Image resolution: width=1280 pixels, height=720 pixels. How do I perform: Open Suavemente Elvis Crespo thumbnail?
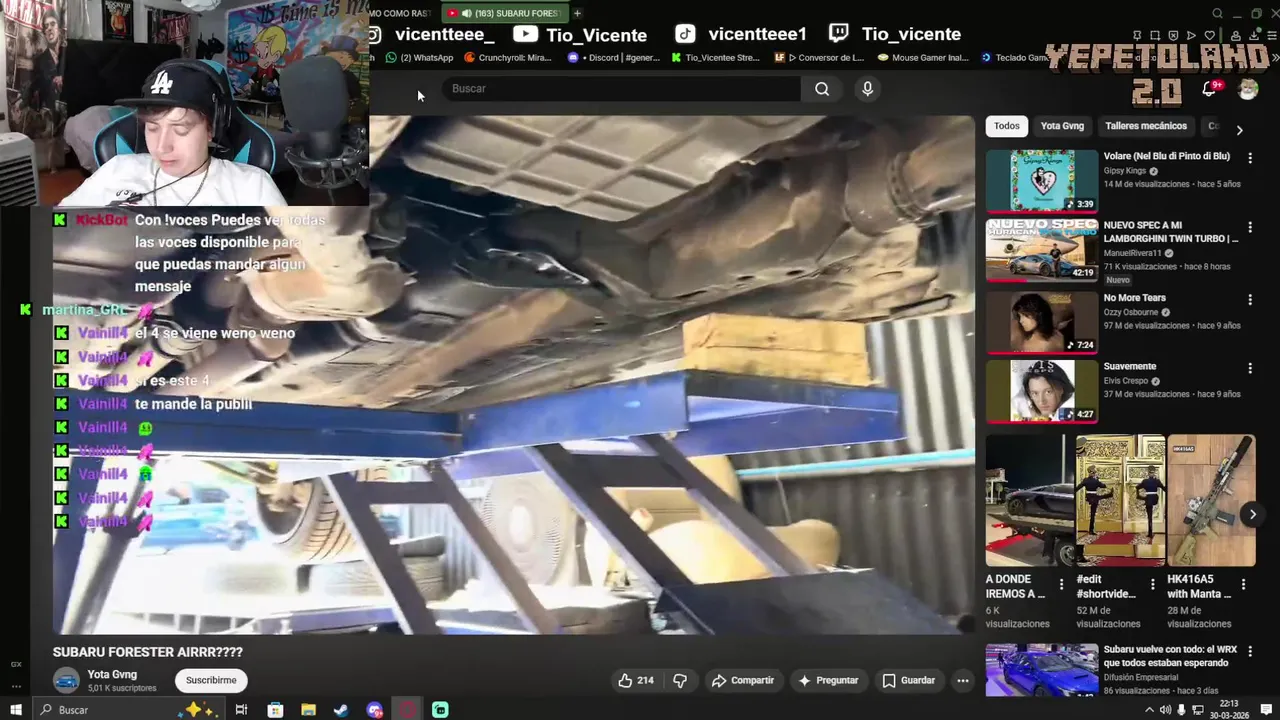pos(1042,391)
